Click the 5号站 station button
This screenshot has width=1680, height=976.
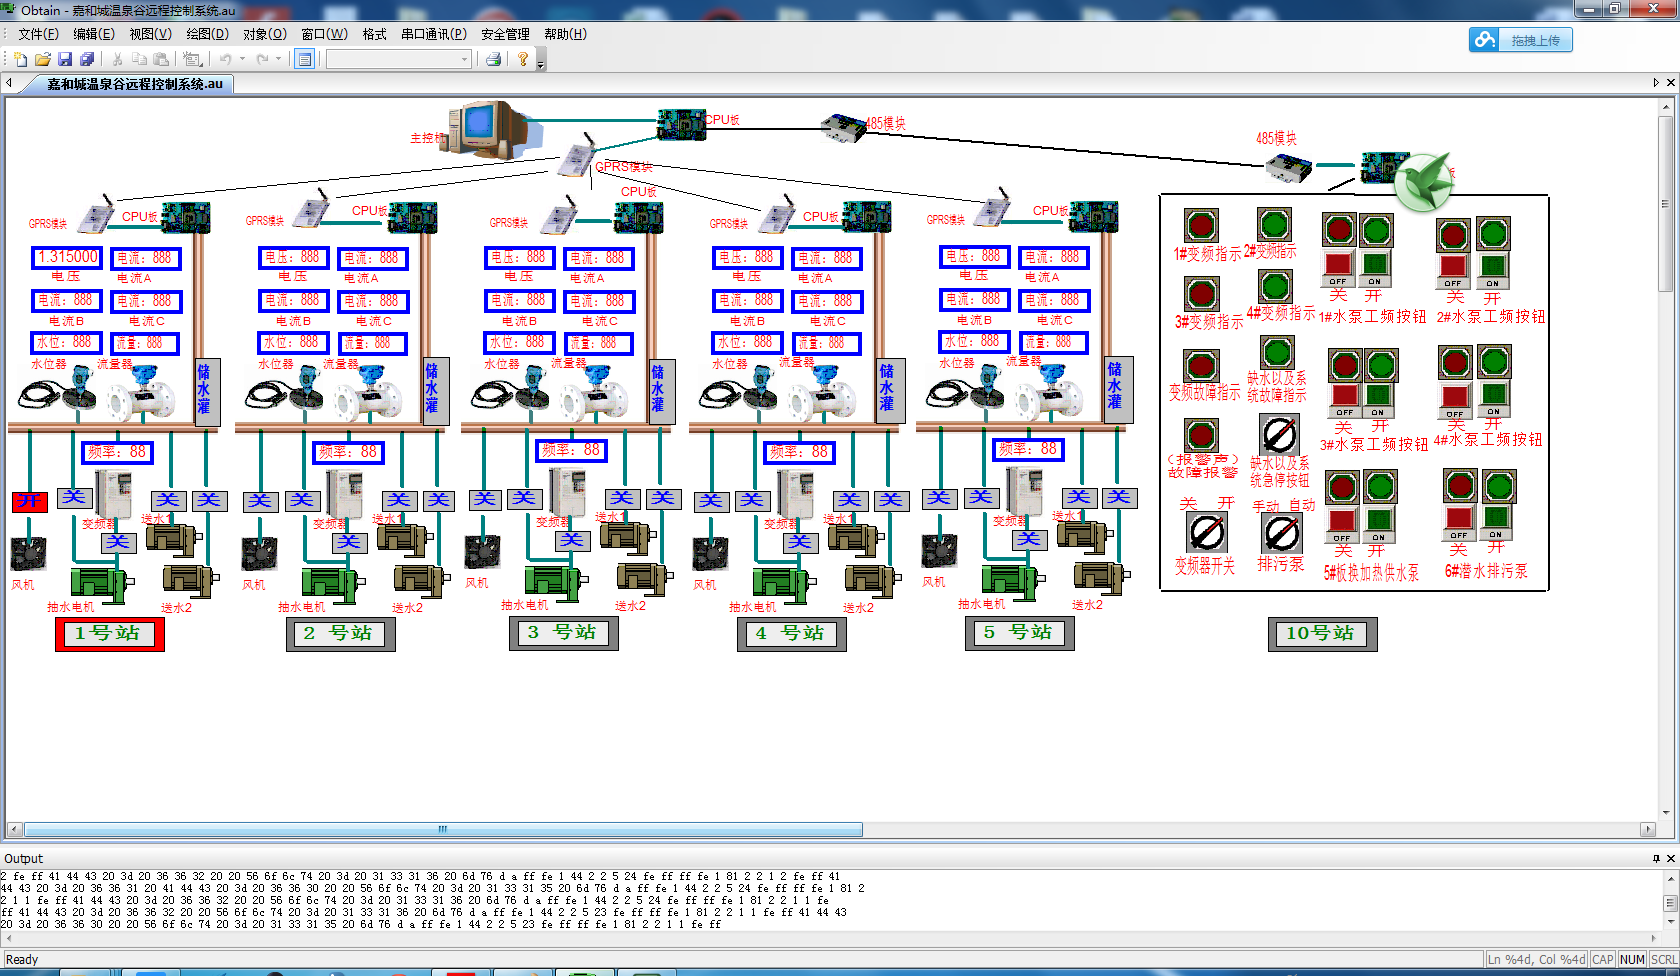[x=1020, y=633]
